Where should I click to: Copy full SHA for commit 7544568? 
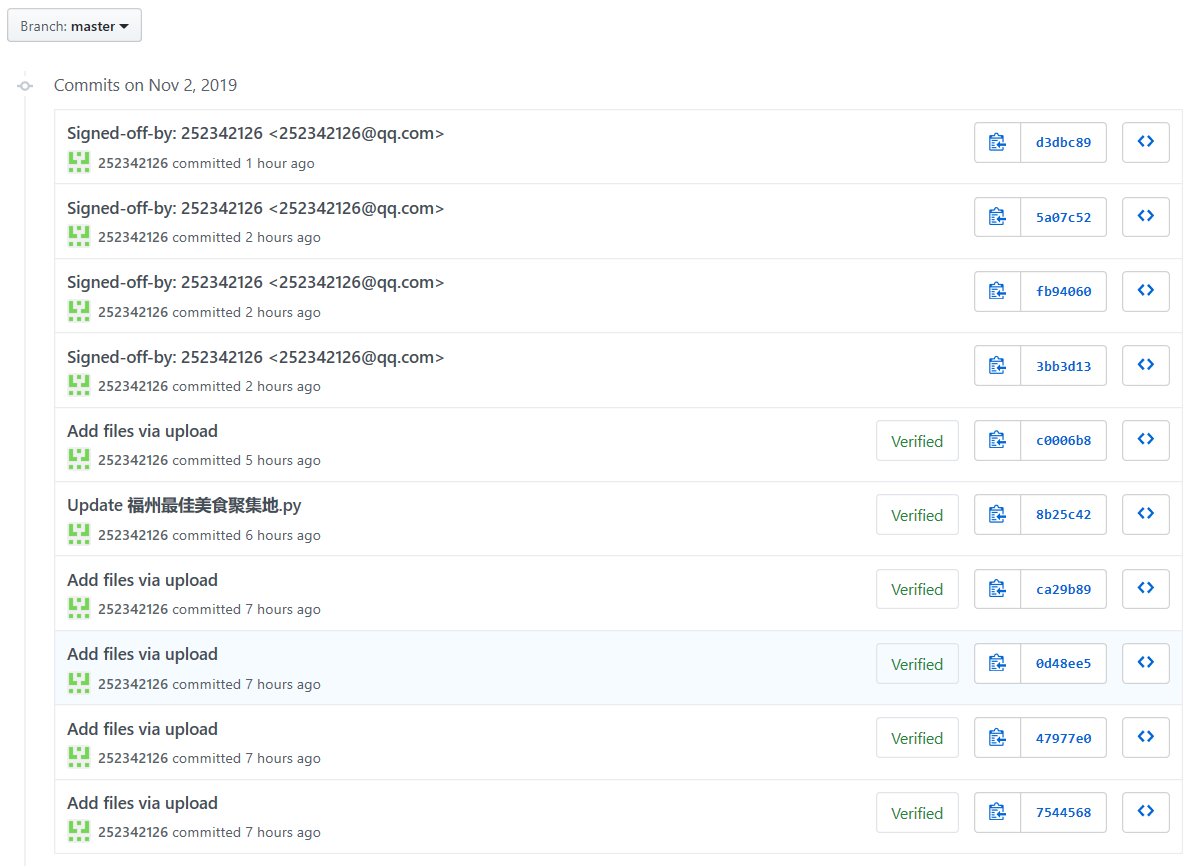997,813
